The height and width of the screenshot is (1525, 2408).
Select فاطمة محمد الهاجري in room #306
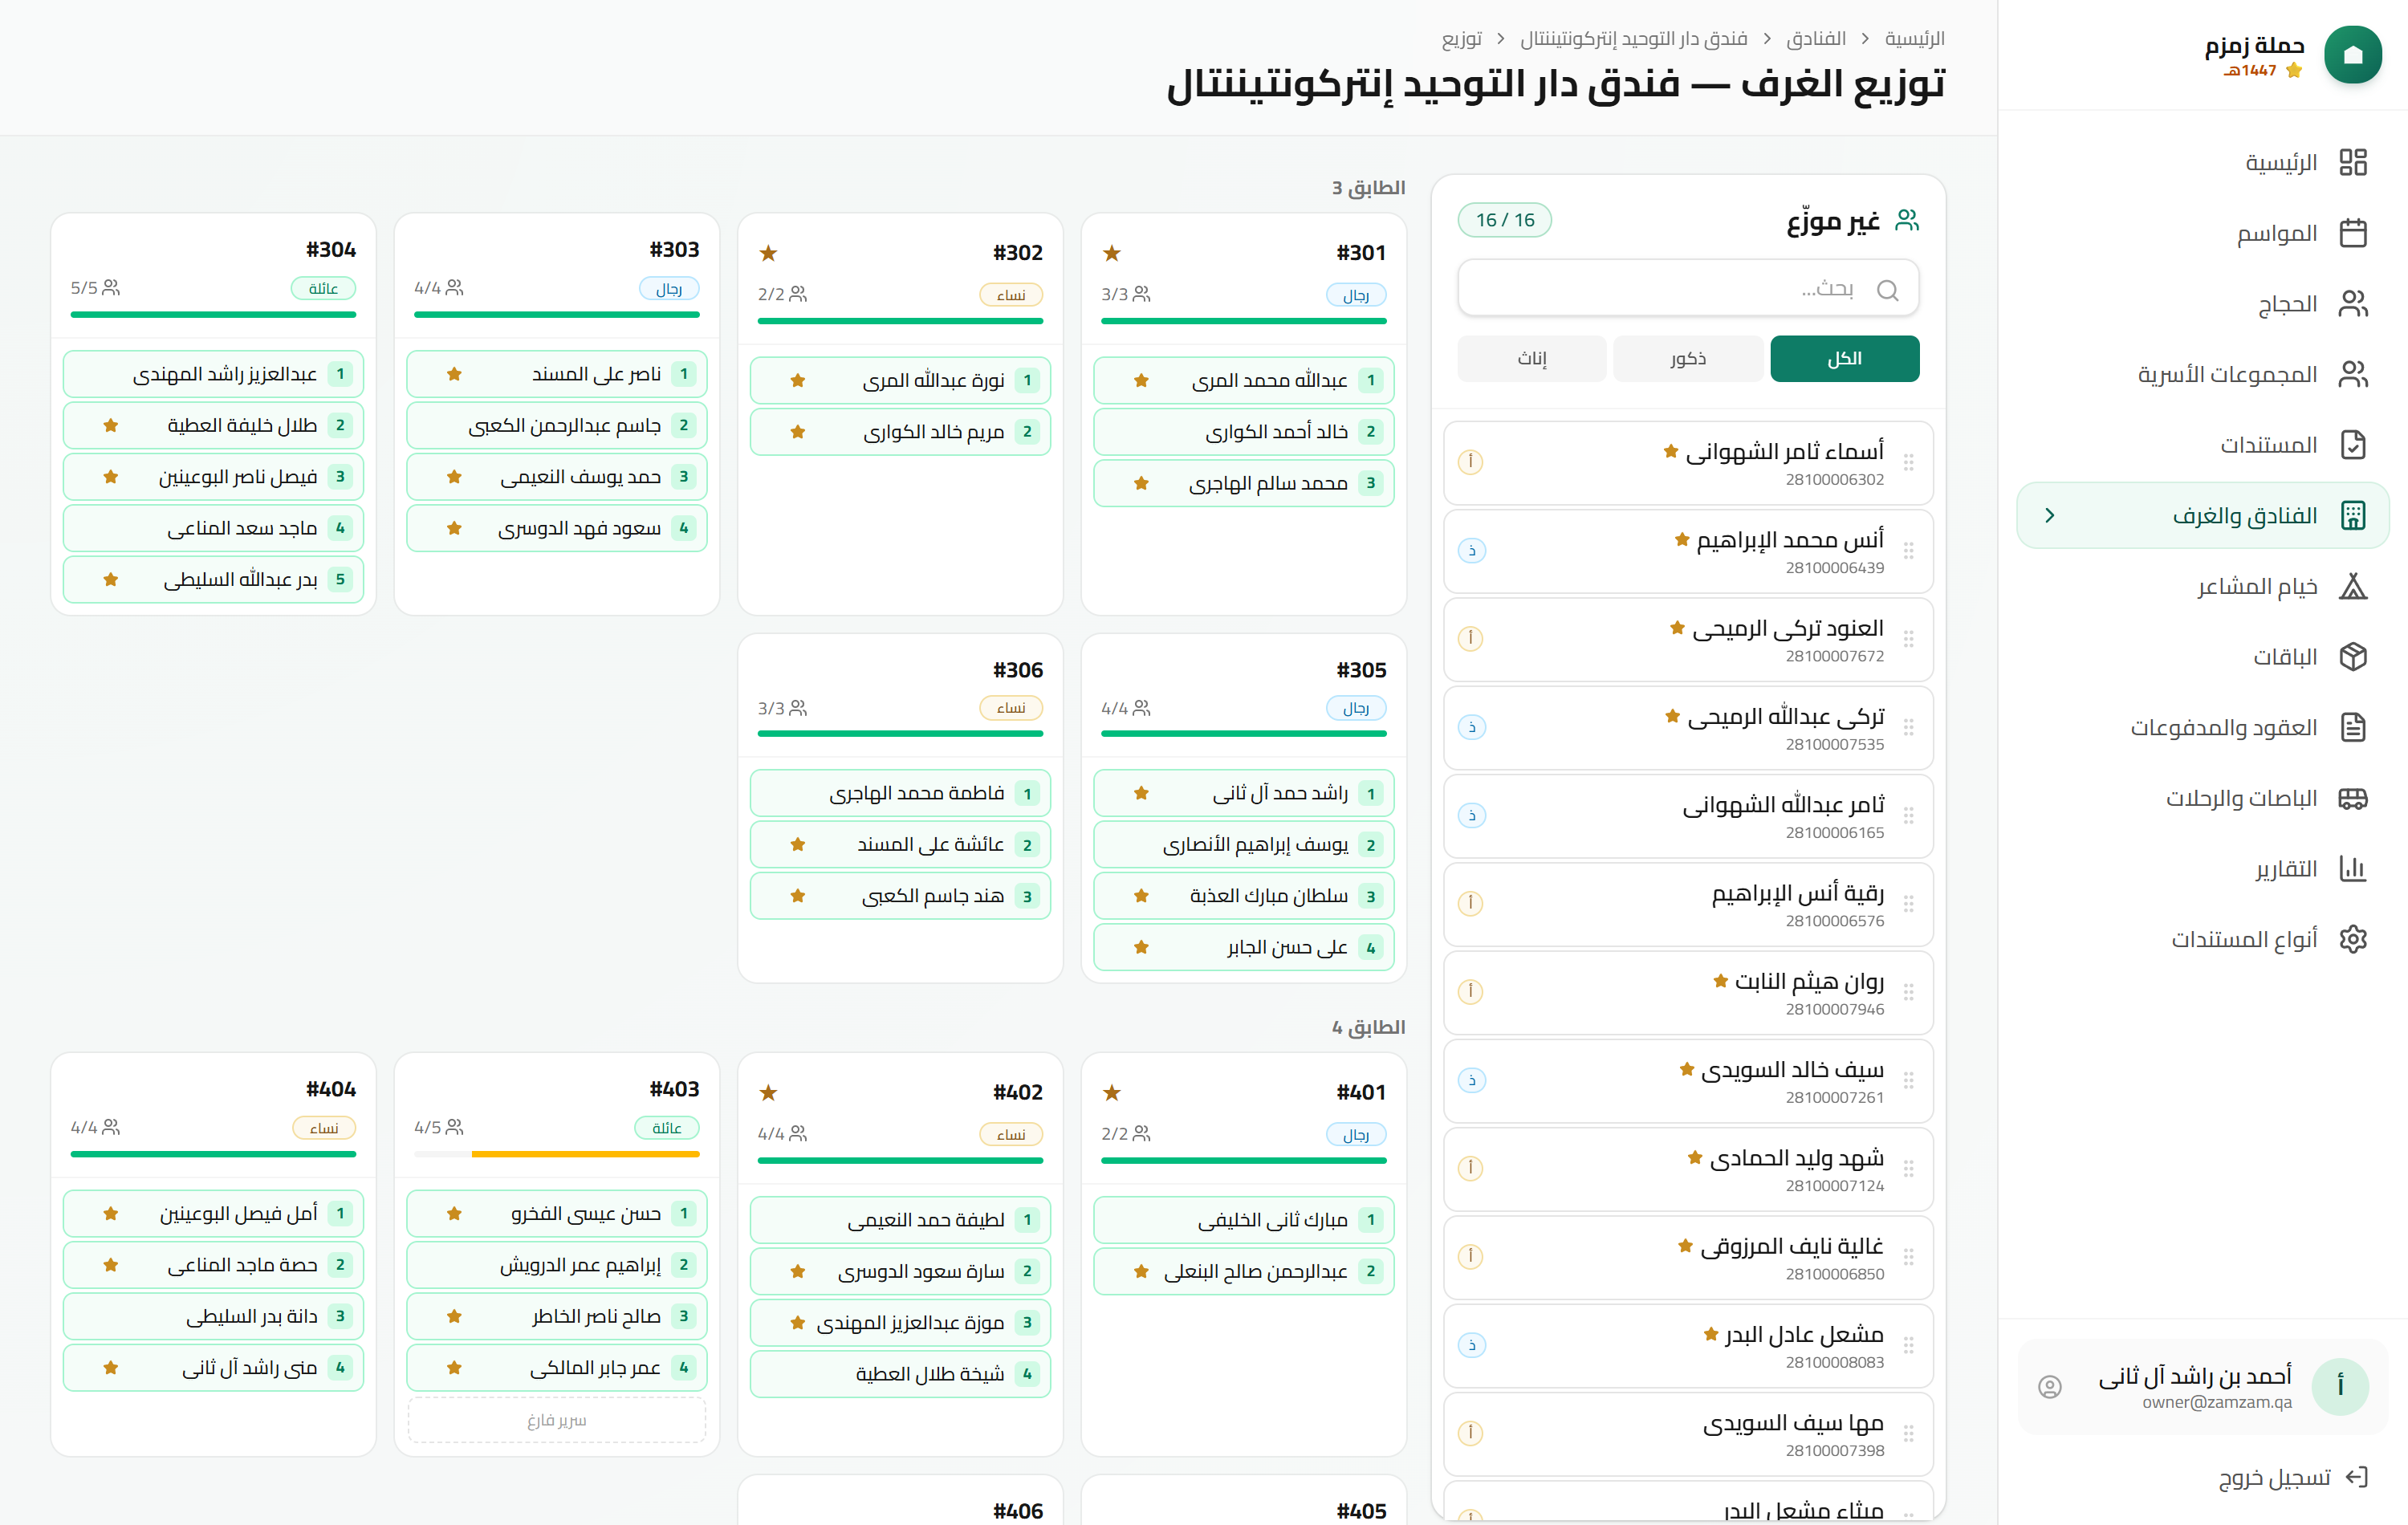900,793
